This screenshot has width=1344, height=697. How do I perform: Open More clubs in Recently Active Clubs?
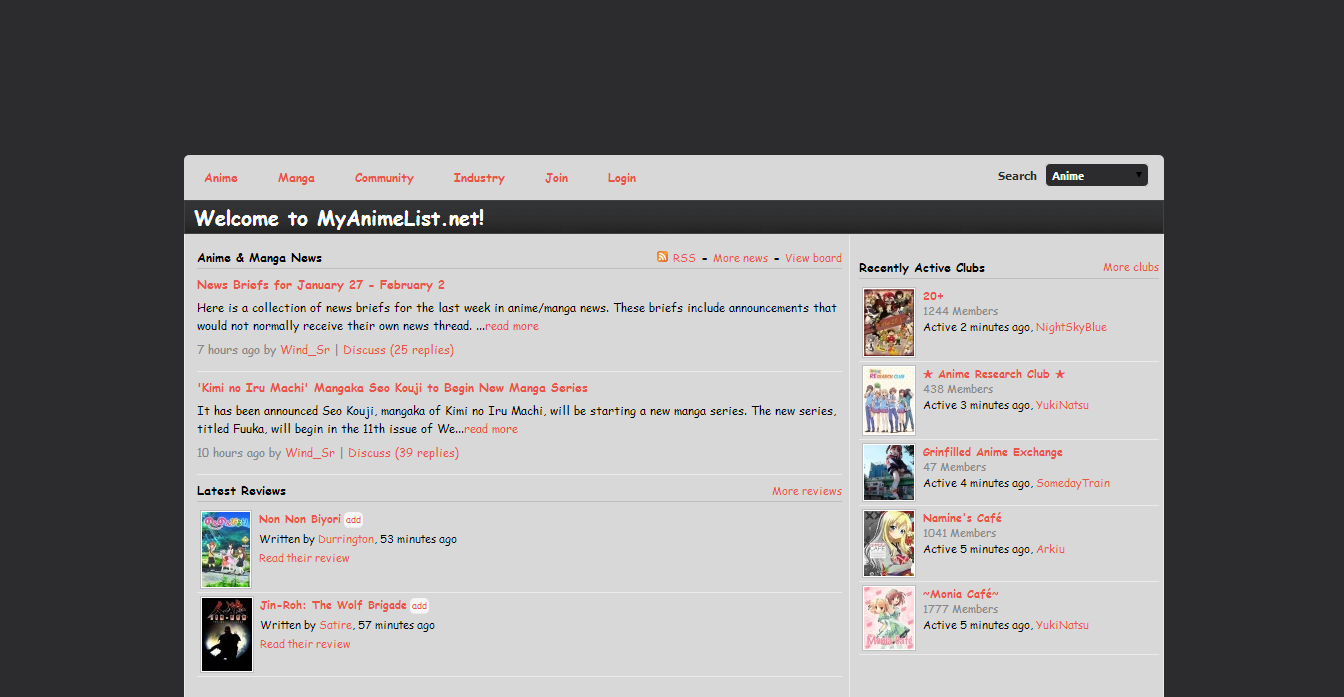(1130, 266)
